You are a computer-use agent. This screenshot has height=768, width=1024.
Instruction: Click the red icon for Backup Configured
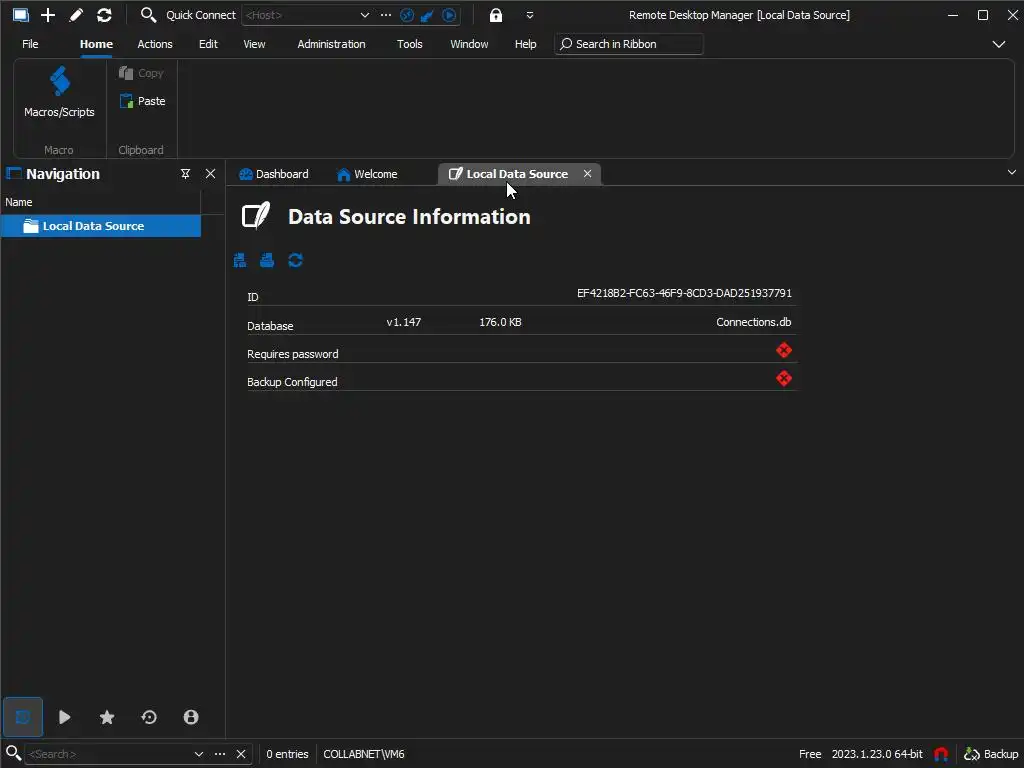click(784, 379)
